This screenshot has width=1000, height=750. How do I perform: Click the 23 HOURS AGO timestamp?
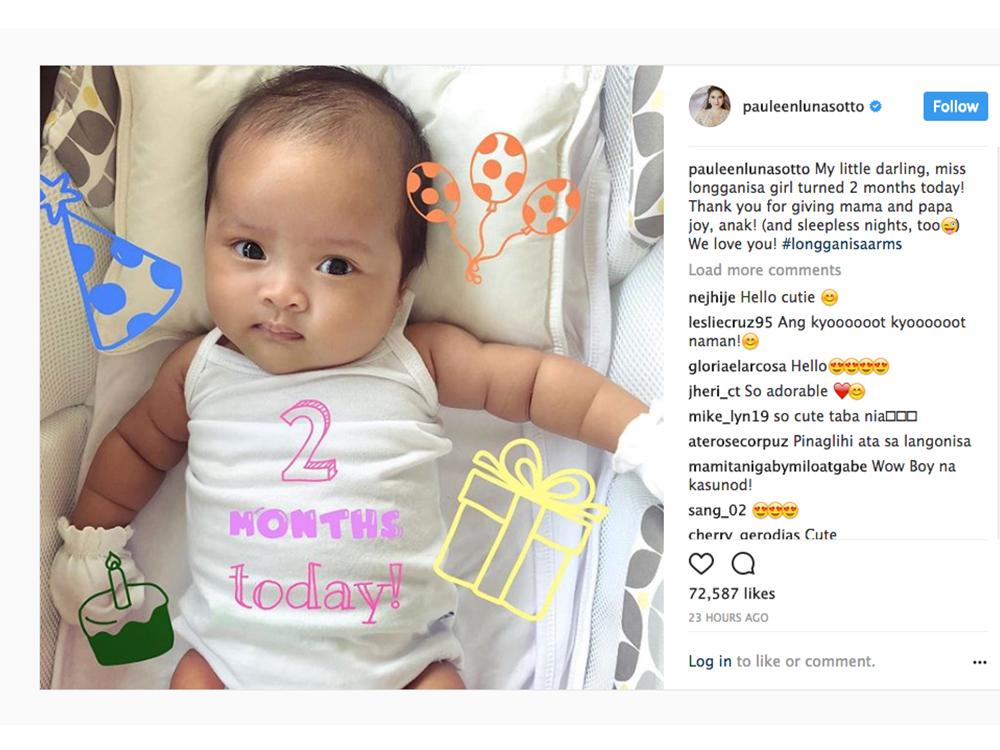[x=728, y=617]
